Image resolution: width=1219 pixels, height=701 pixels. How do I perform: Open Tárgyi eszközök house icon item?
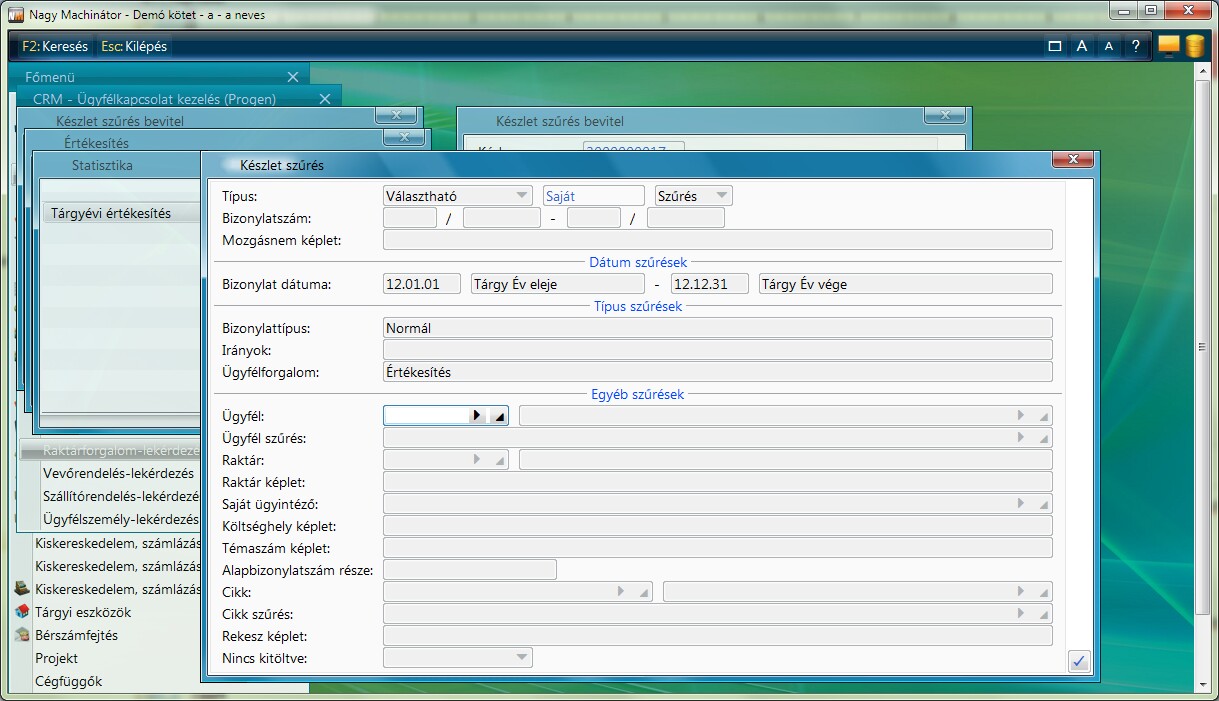click(22, 612)
